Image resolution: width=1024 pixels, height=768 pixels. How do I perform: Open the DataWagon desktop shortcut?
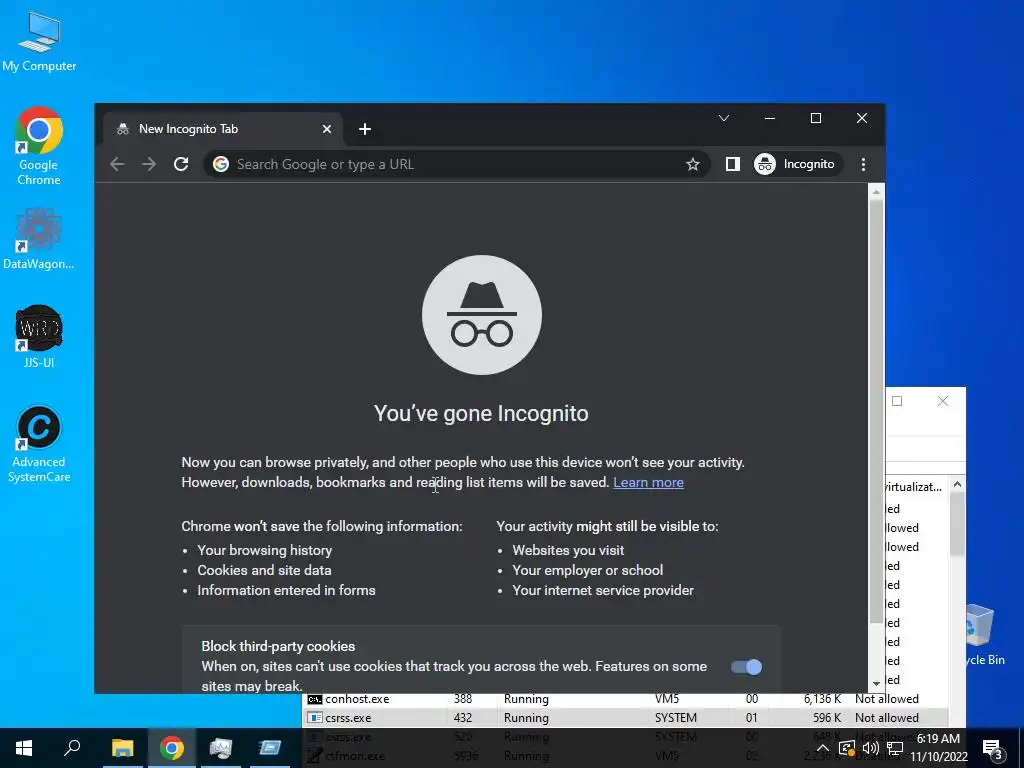tap(39, 238)
